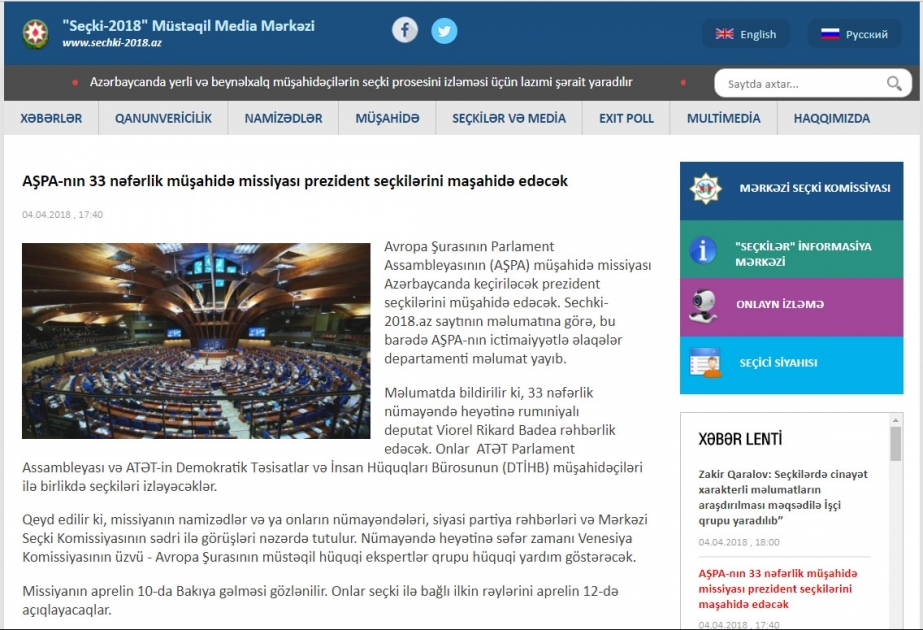The width and height of the screenshot is (923, 630).
Task: Open the SEÇİCİ SİYAHISI banner
Action: tap(791, 365)
